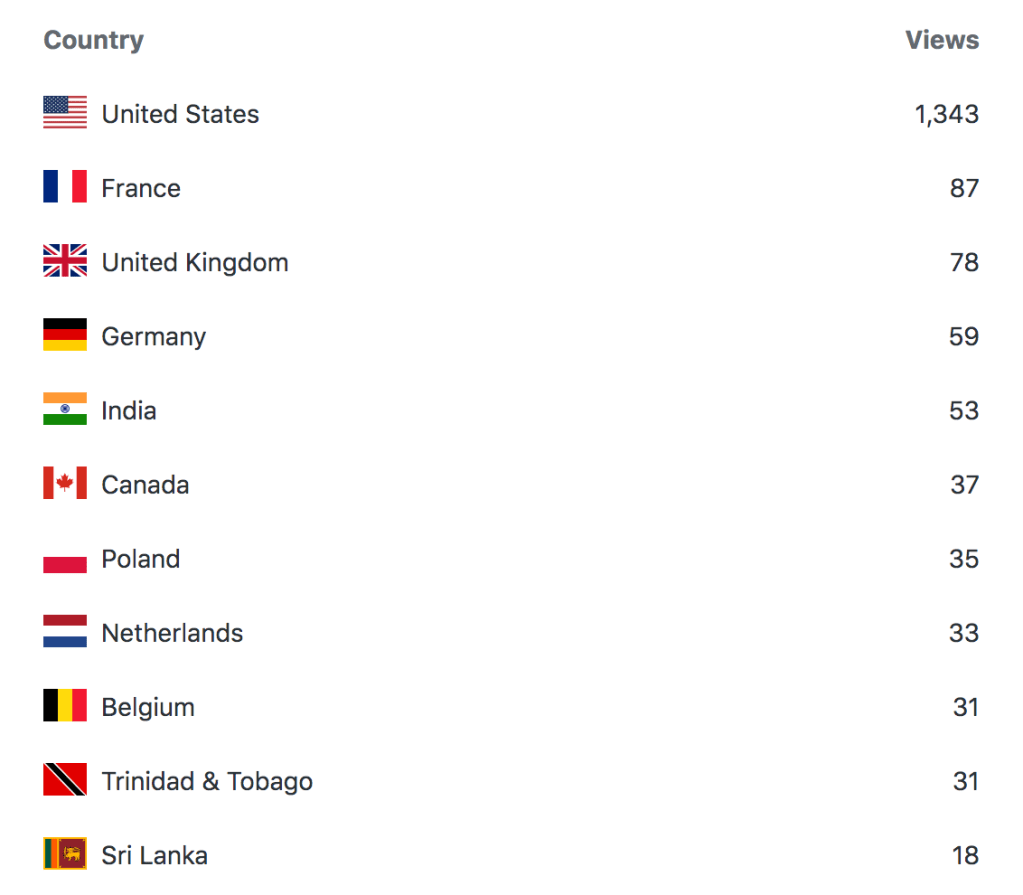Click the Trinidad & Tobago flag
The width and height of the screenshot is (1023, 895).
65,780
